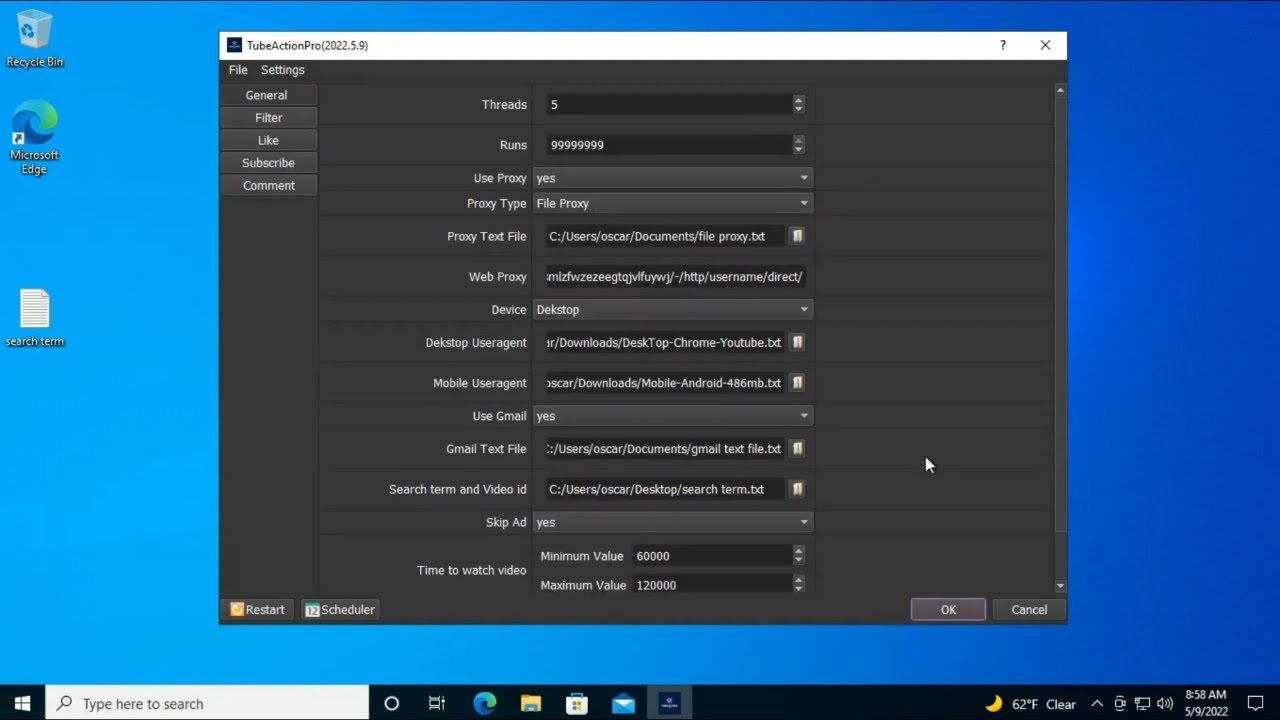Click the scrollbar up arrow
1280x720 pixels.
pyautogui.click(x=1060, y=90)
